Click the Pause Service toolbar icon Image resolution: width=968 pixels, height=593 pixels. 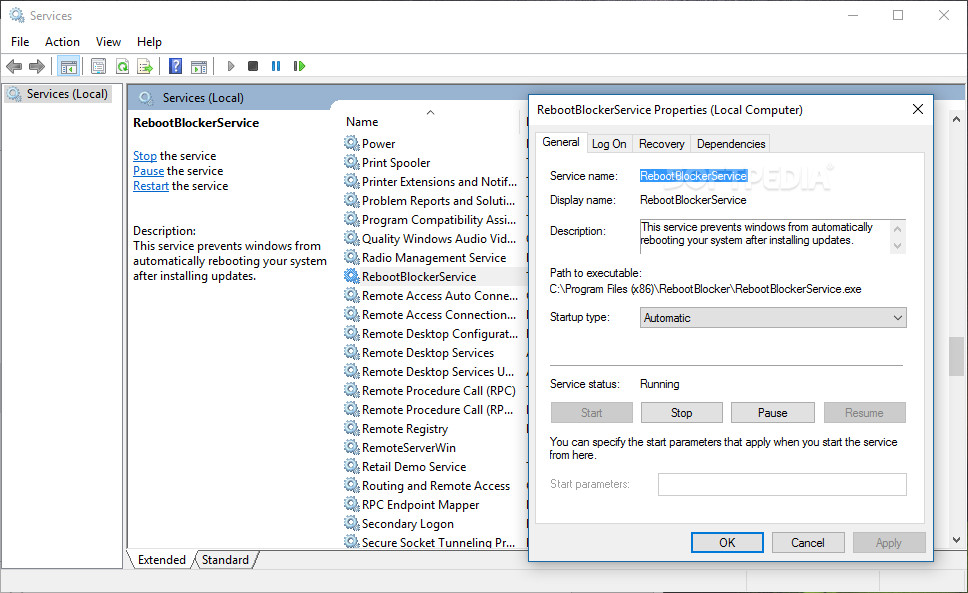pos(276,66)
